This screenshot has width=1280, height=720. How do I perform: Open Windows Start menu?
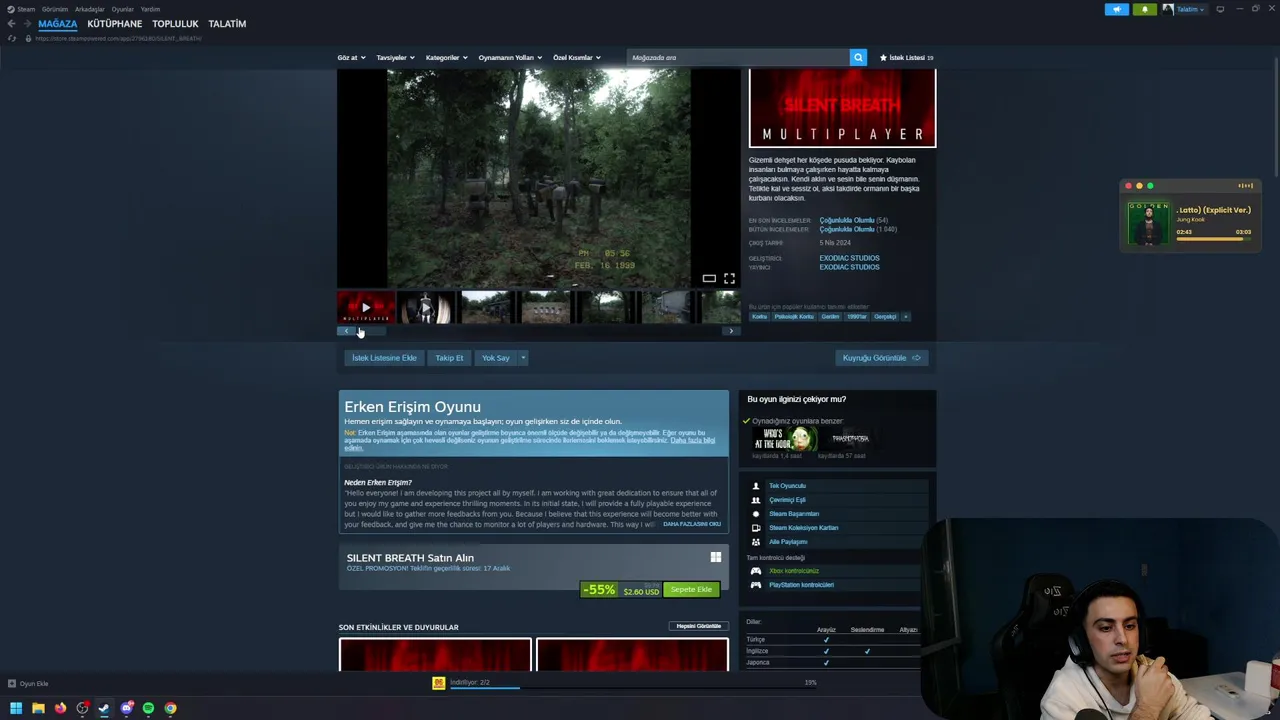[x=16, y=708]
